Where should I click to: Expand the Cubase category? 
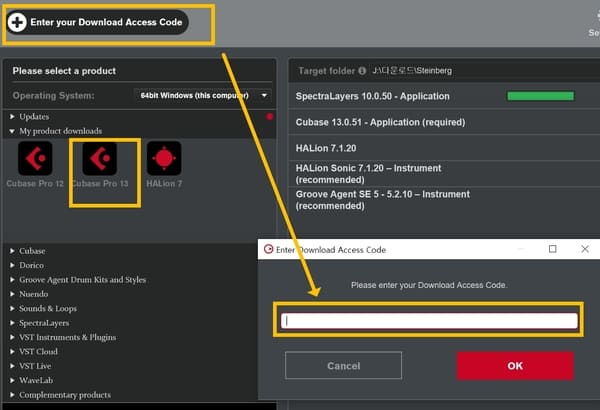pyautogui.click(x=12, y=251)
